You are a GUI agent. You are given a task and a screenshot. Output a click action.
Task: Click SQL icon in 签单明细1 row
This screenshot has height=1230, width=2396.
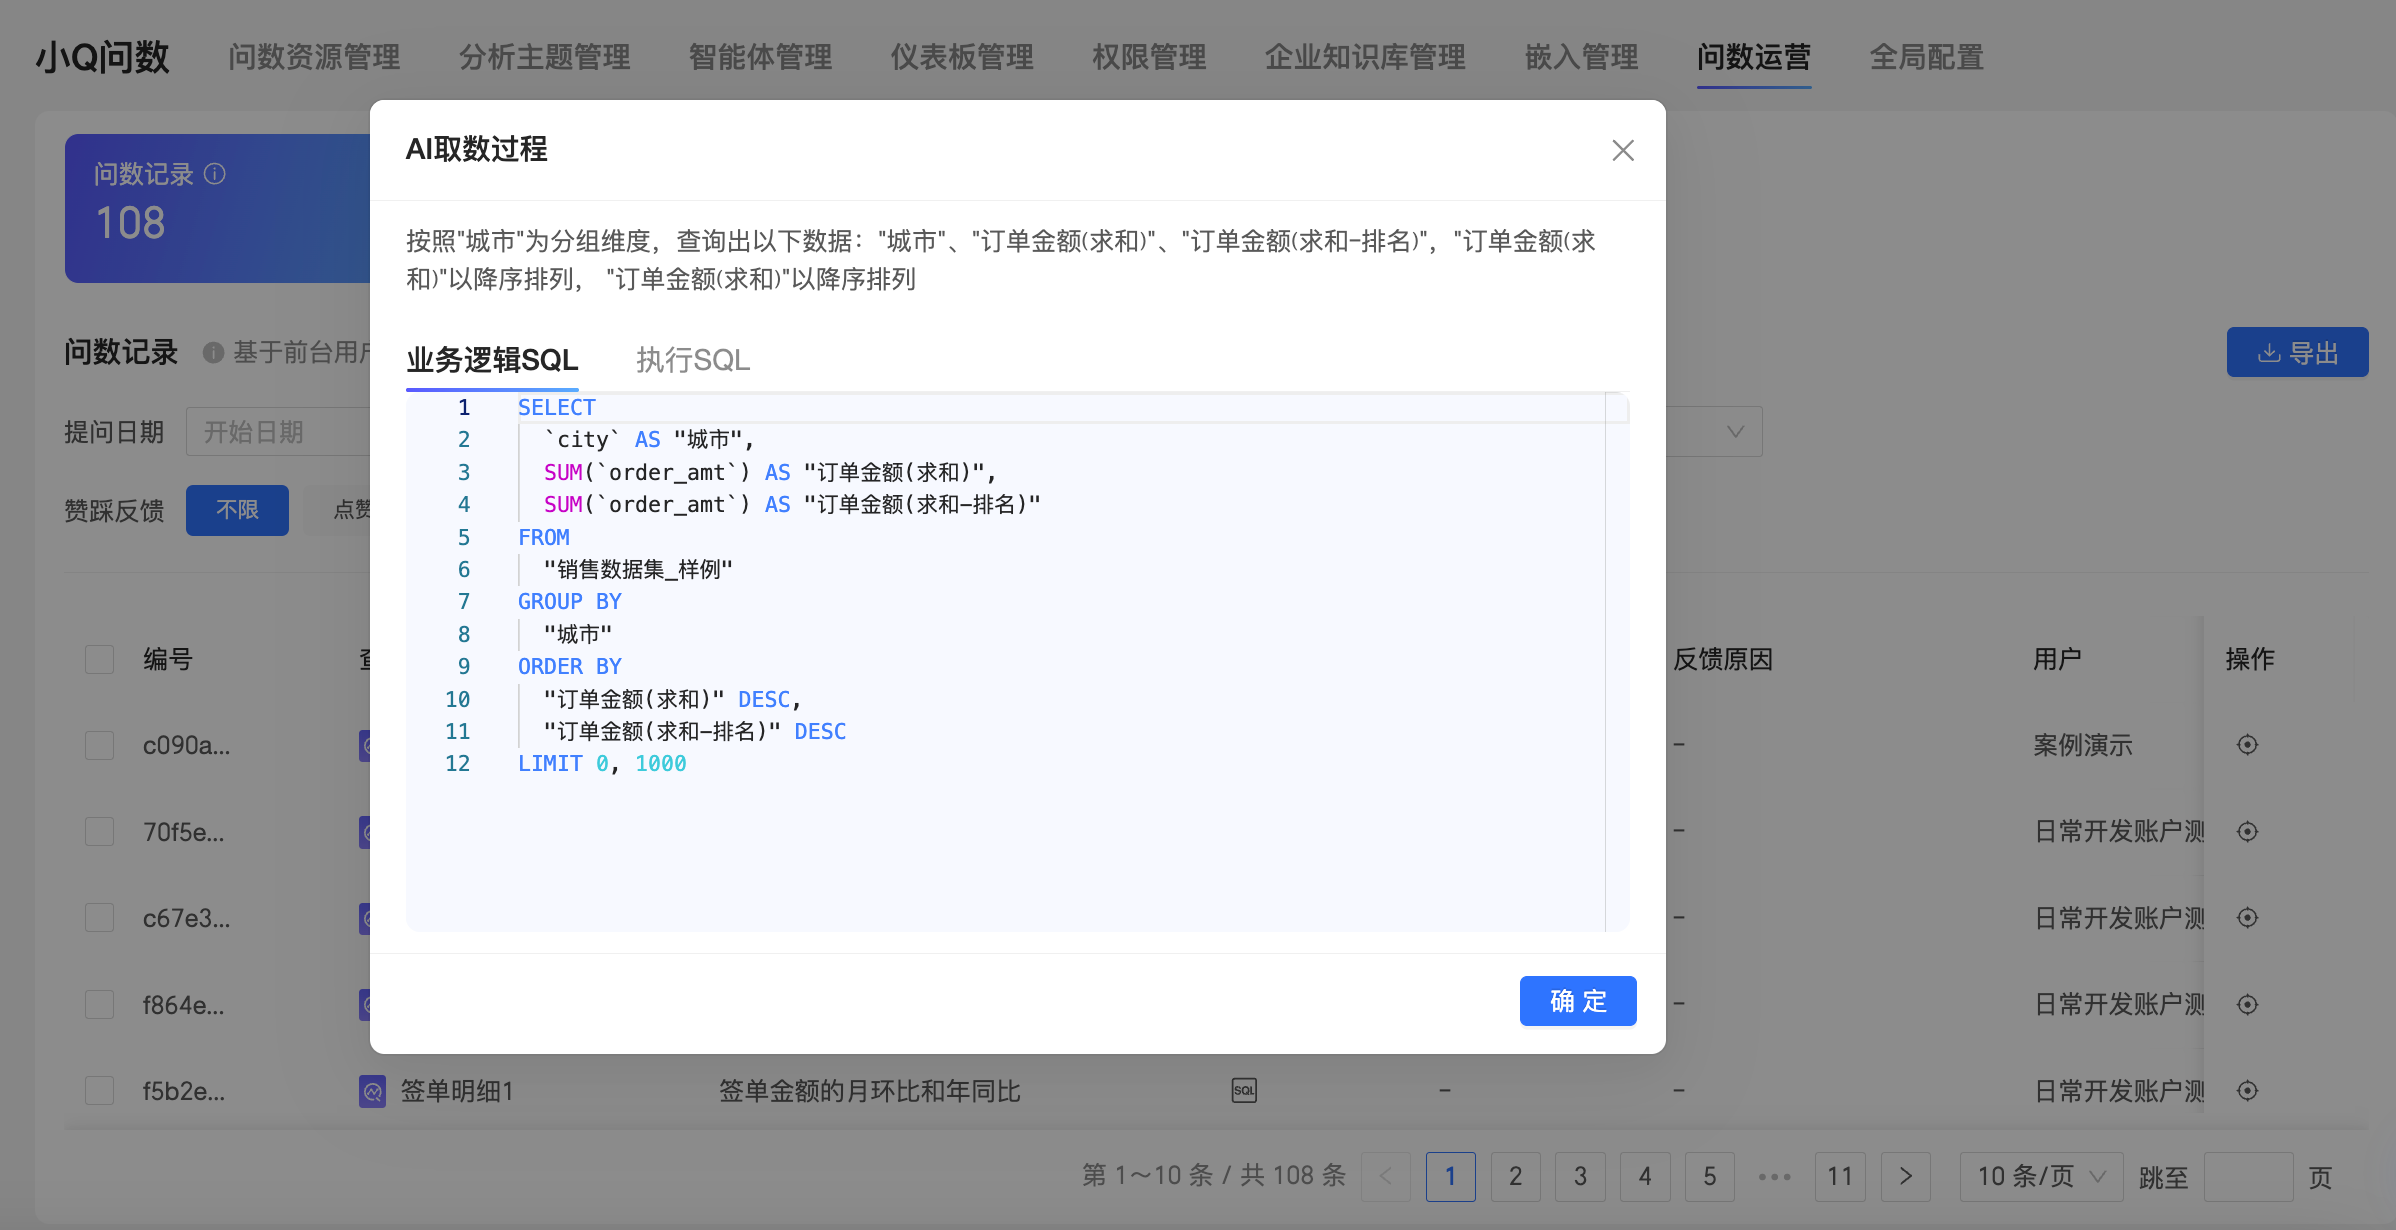(1244, 1090)
